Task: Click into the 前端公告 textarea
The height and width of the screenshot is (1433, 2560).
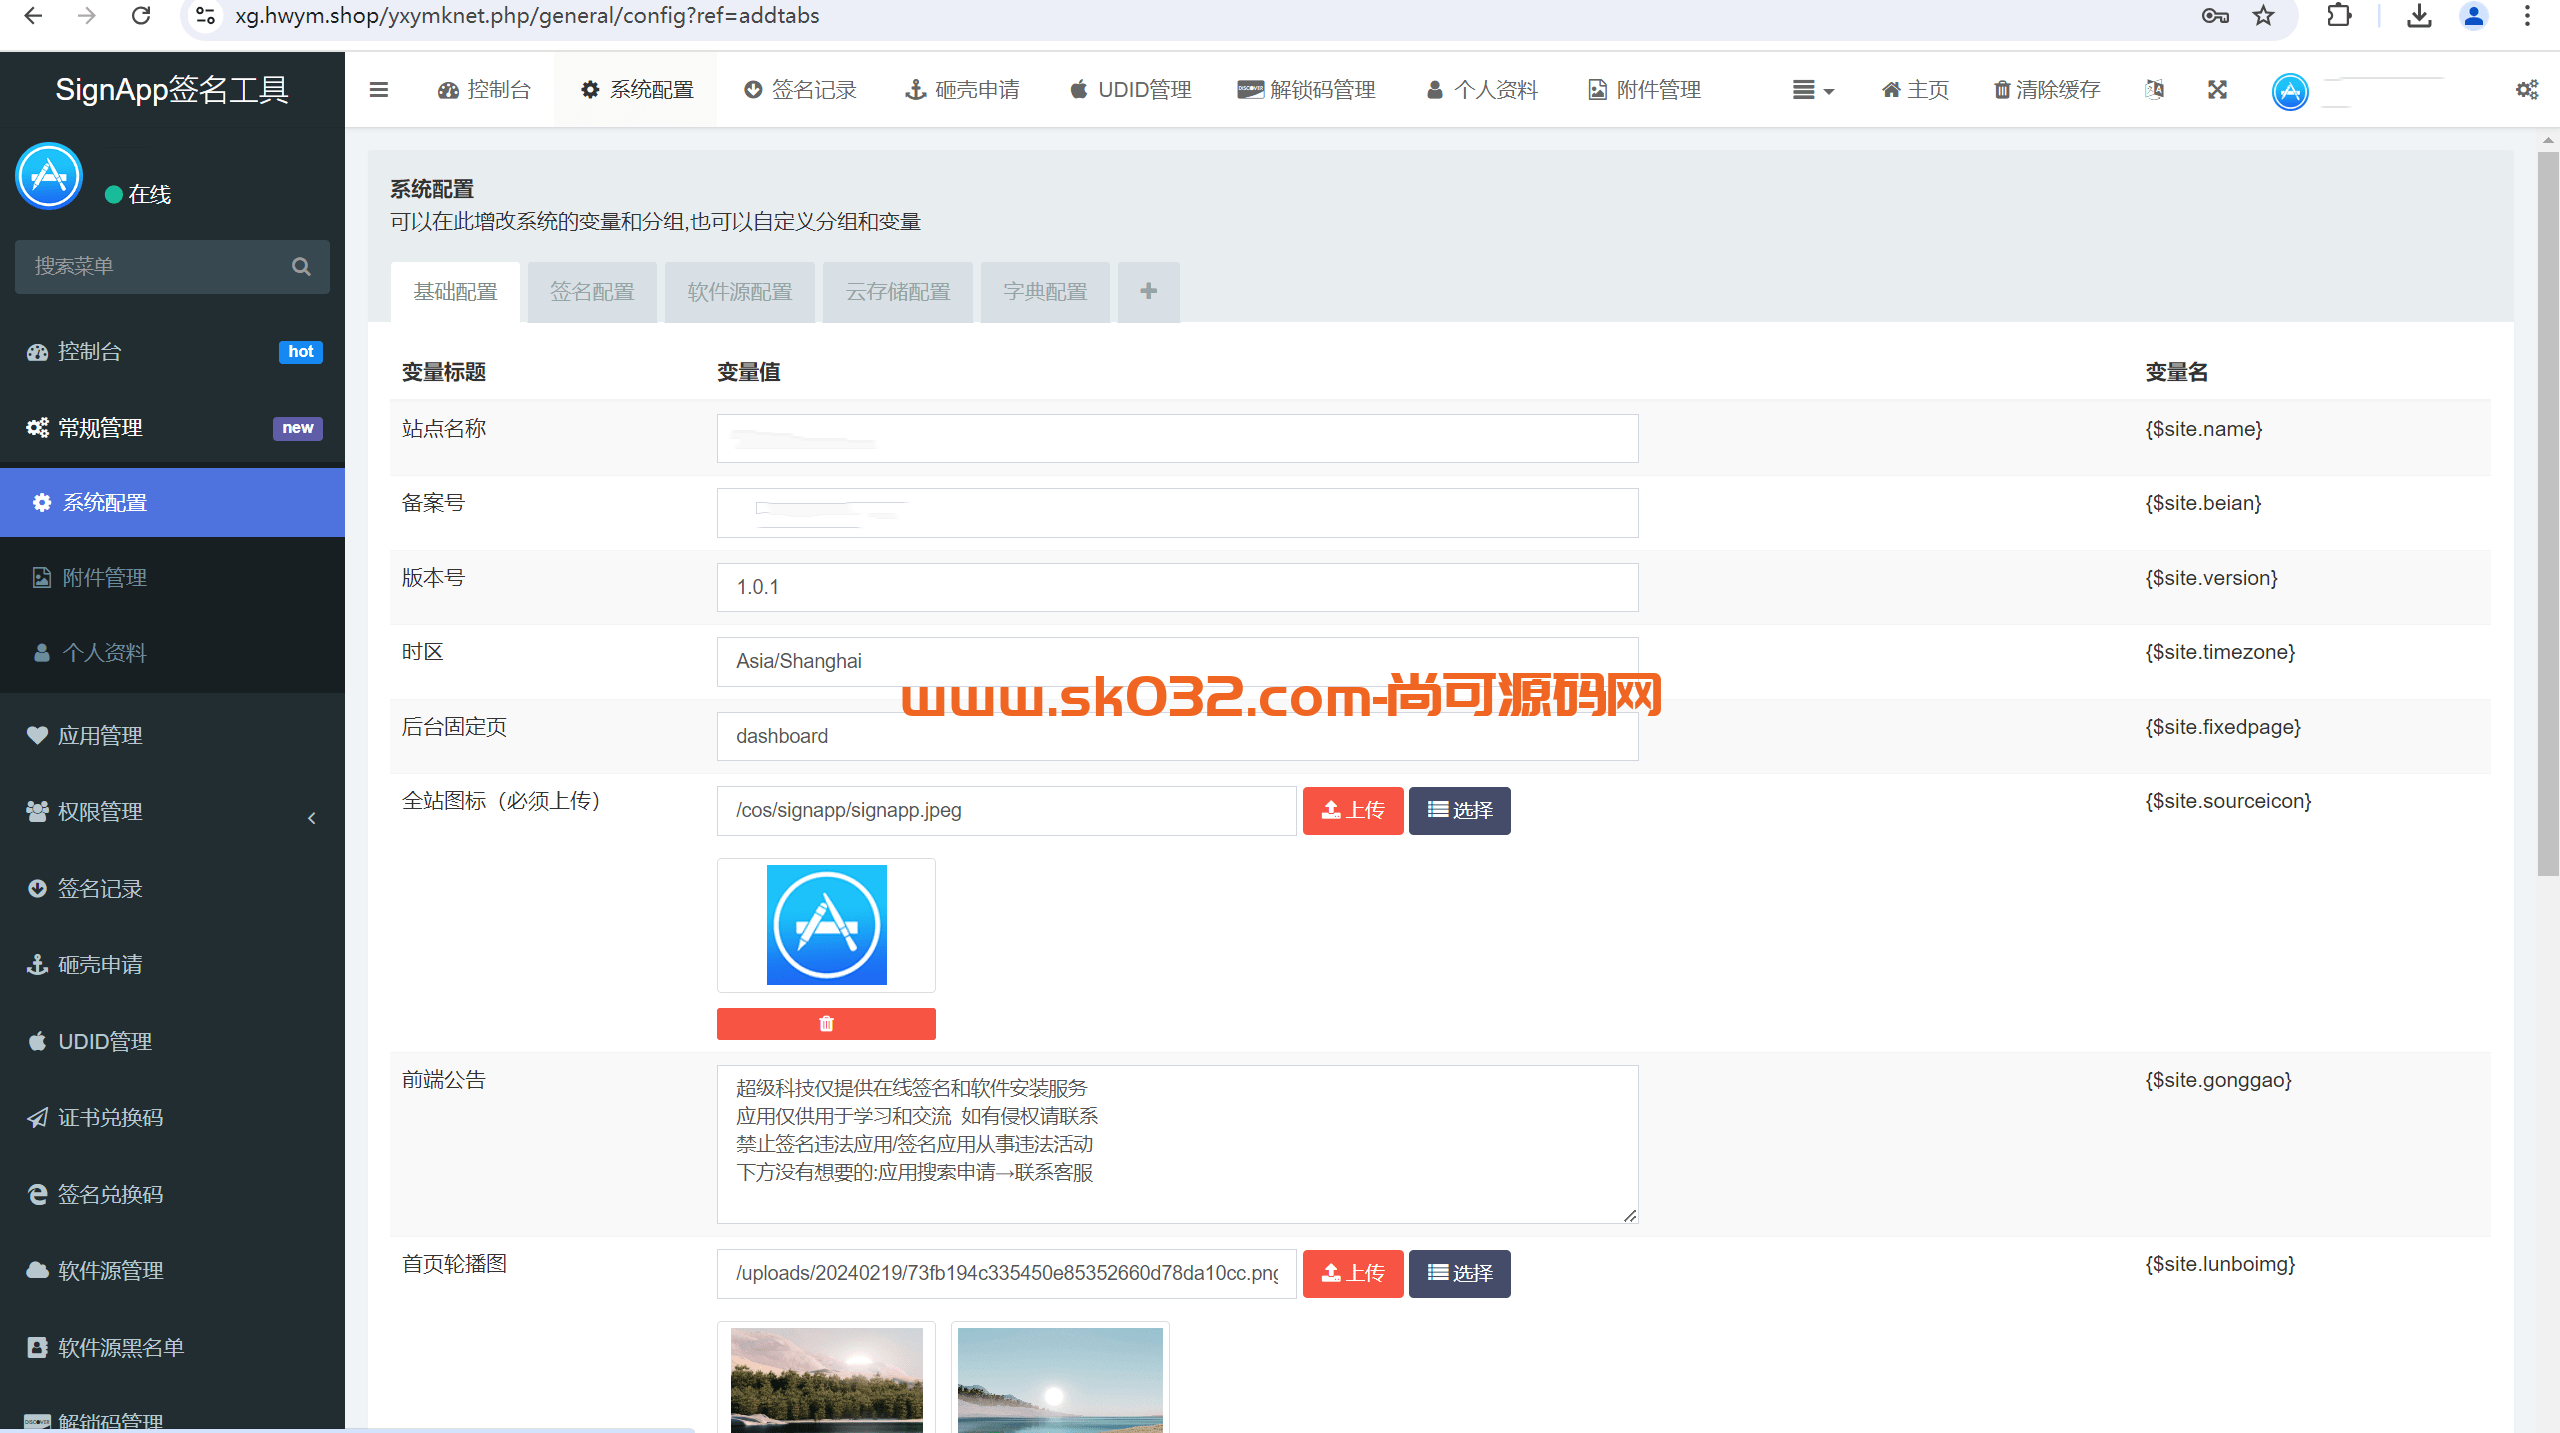Action: [1177, 1144]
